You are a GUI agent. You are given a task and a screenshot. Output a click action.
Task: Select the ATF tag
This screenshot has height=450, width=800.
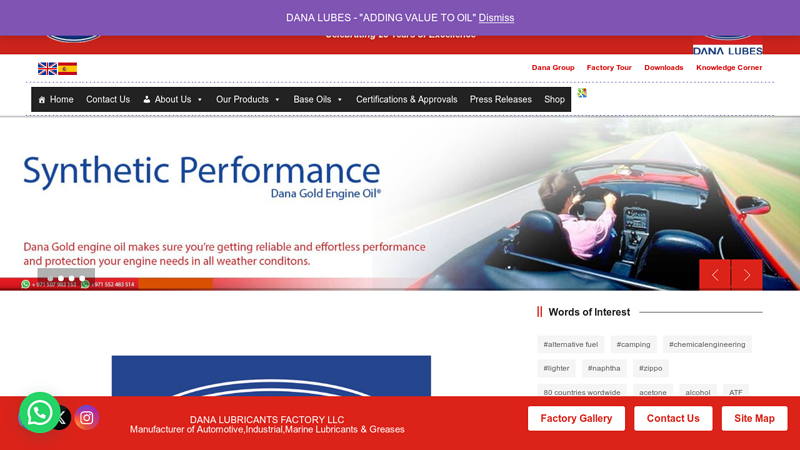tap(736, 391)
